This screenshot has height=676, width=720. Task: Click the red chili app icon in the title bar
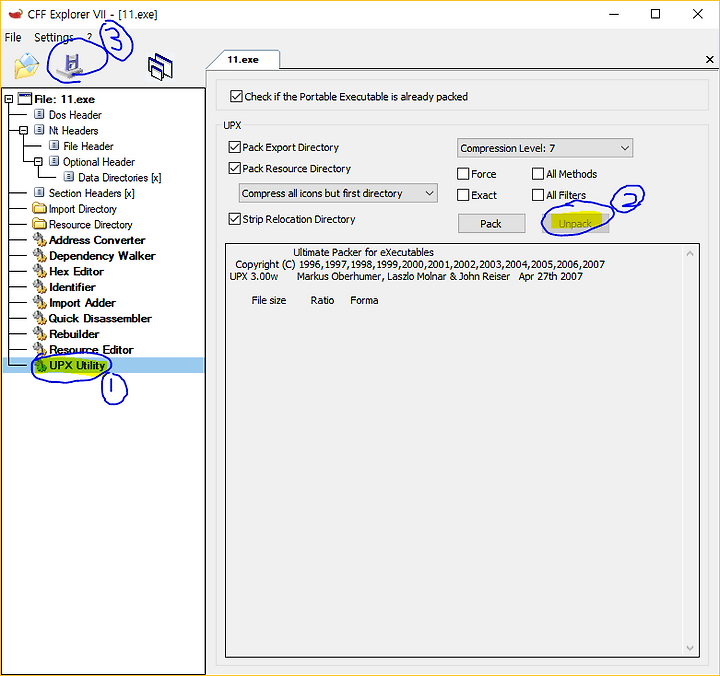15,14
